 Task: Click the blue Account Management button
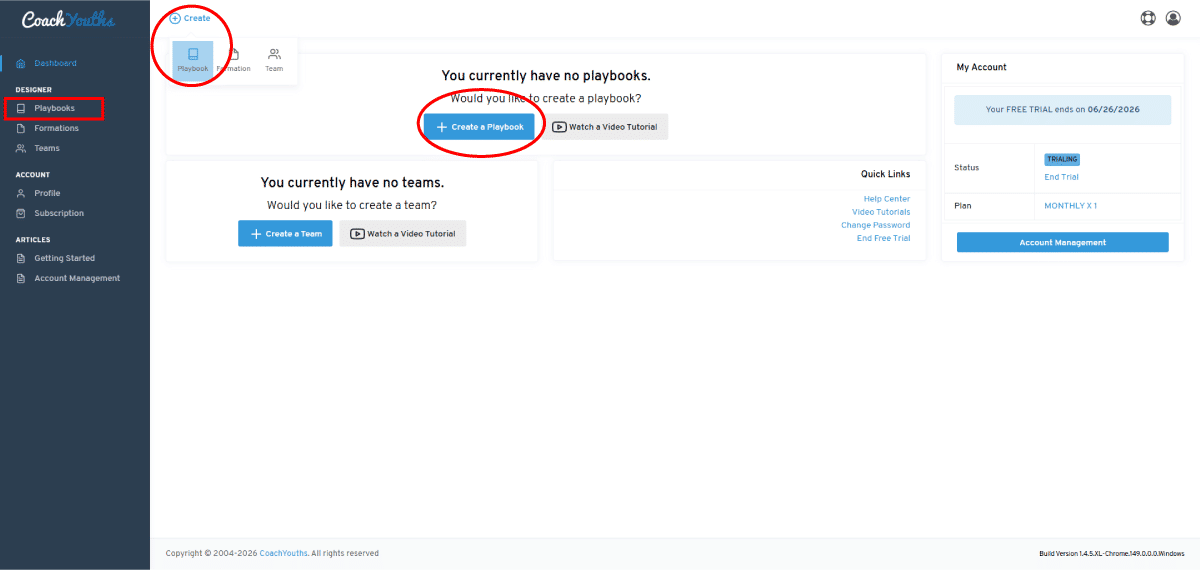click(1063, 242)
